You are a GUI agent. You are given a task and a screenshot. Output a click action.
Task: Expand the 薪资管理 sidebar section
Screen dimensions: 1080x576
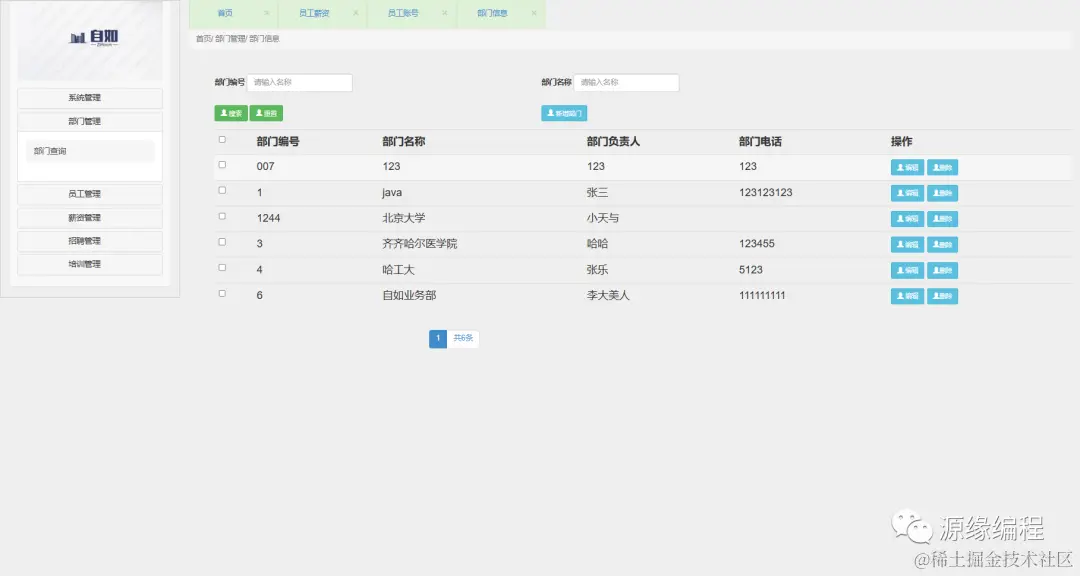tap(90, 217)
